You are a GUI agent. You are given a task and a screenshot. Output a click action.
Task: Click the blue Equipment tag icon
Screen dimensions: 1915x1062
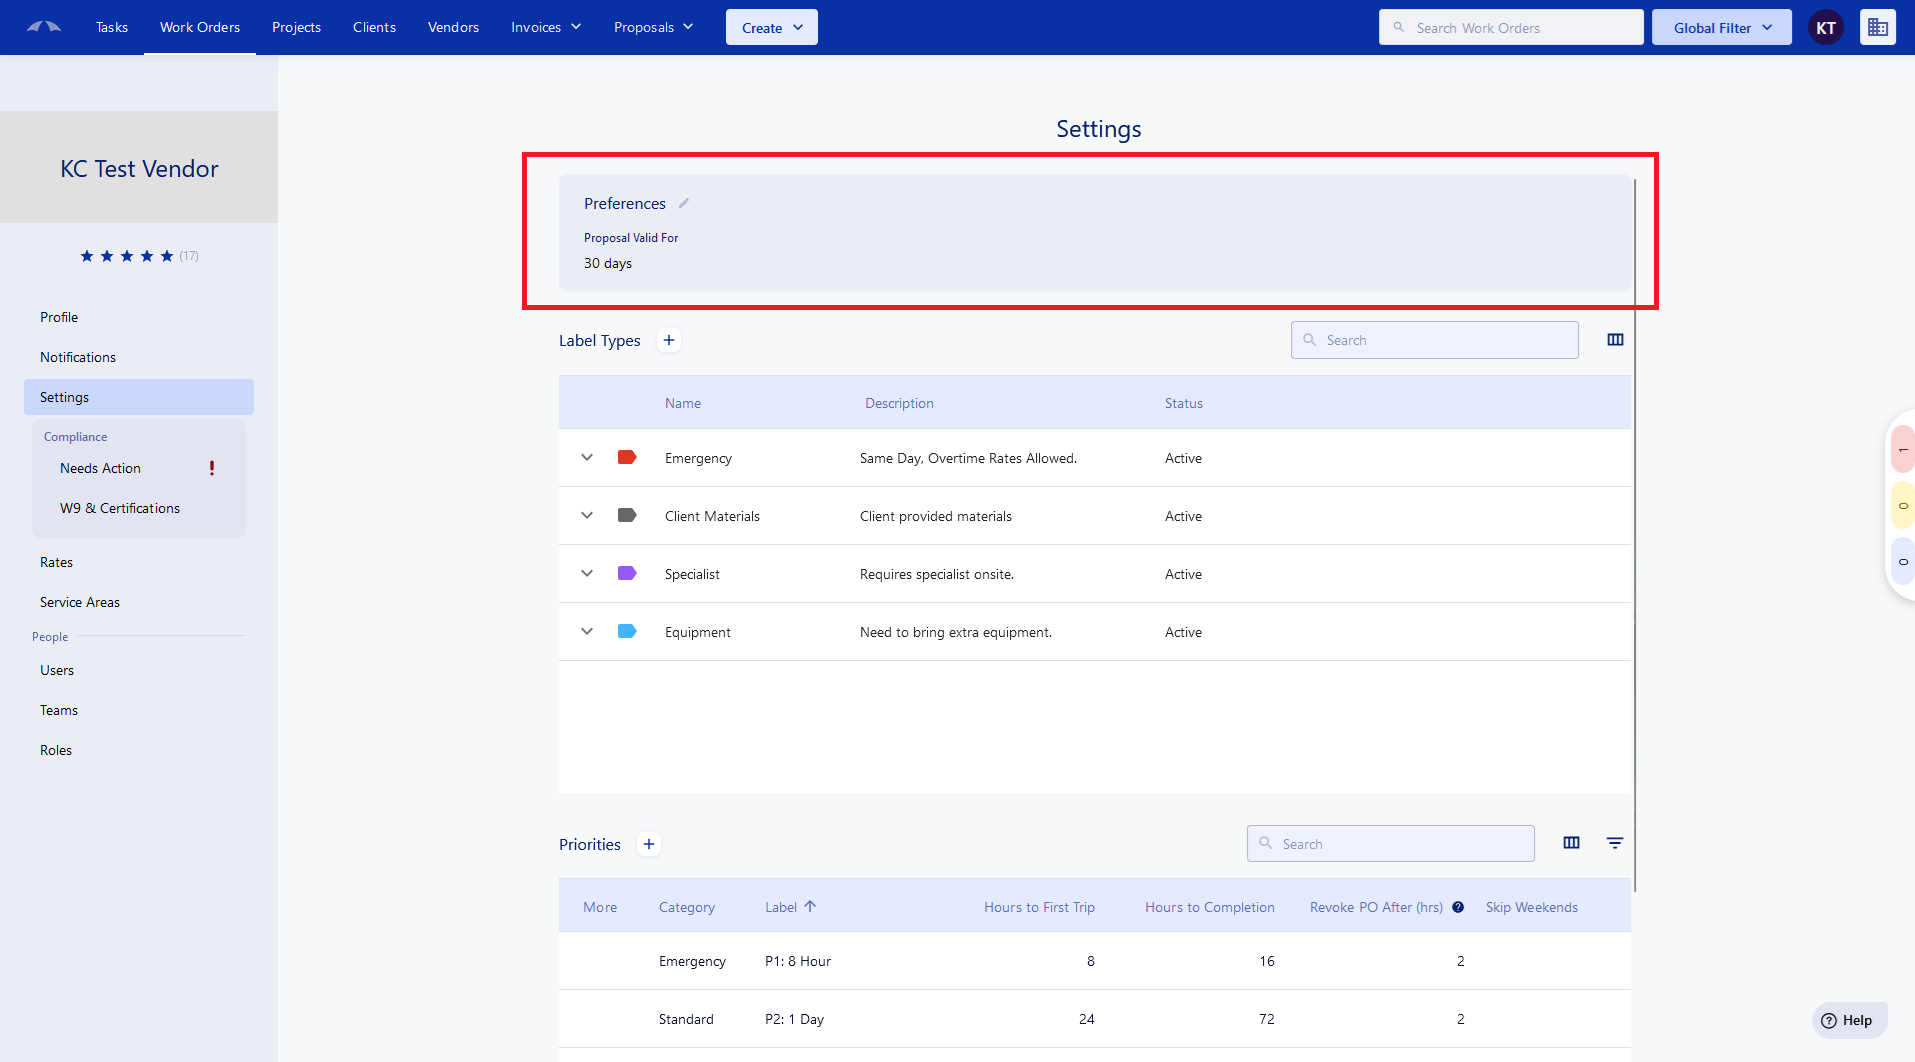click(x=627, y=631)
